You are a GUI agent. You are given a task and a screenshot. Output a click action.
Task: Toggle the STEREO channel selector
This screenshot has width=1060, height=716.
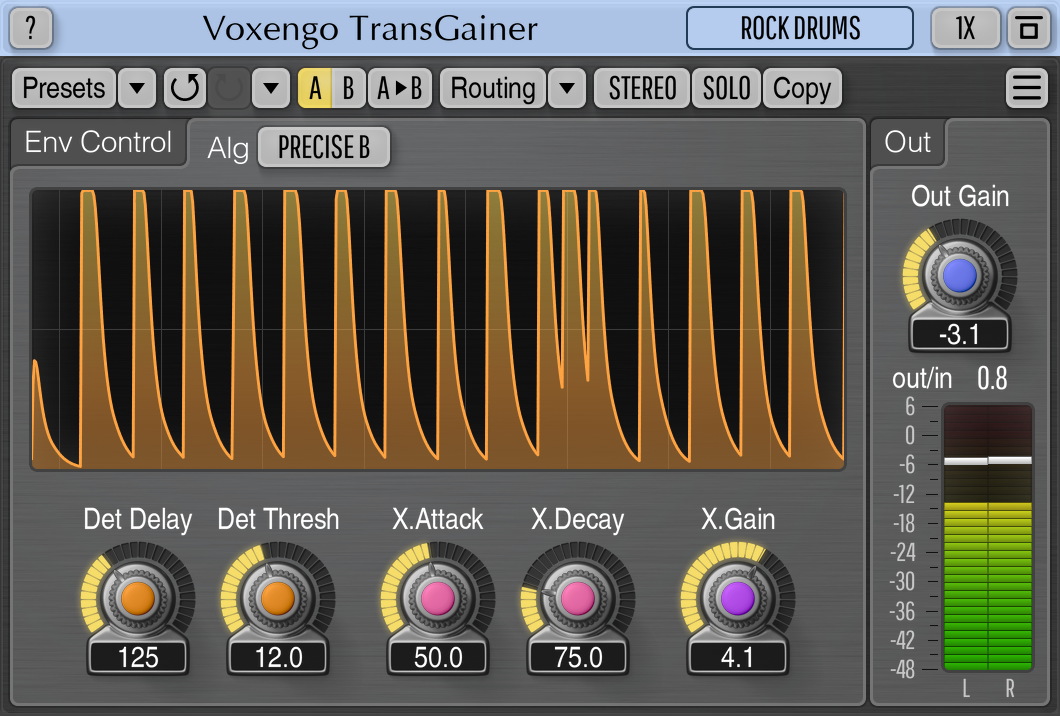coord(641,88)
